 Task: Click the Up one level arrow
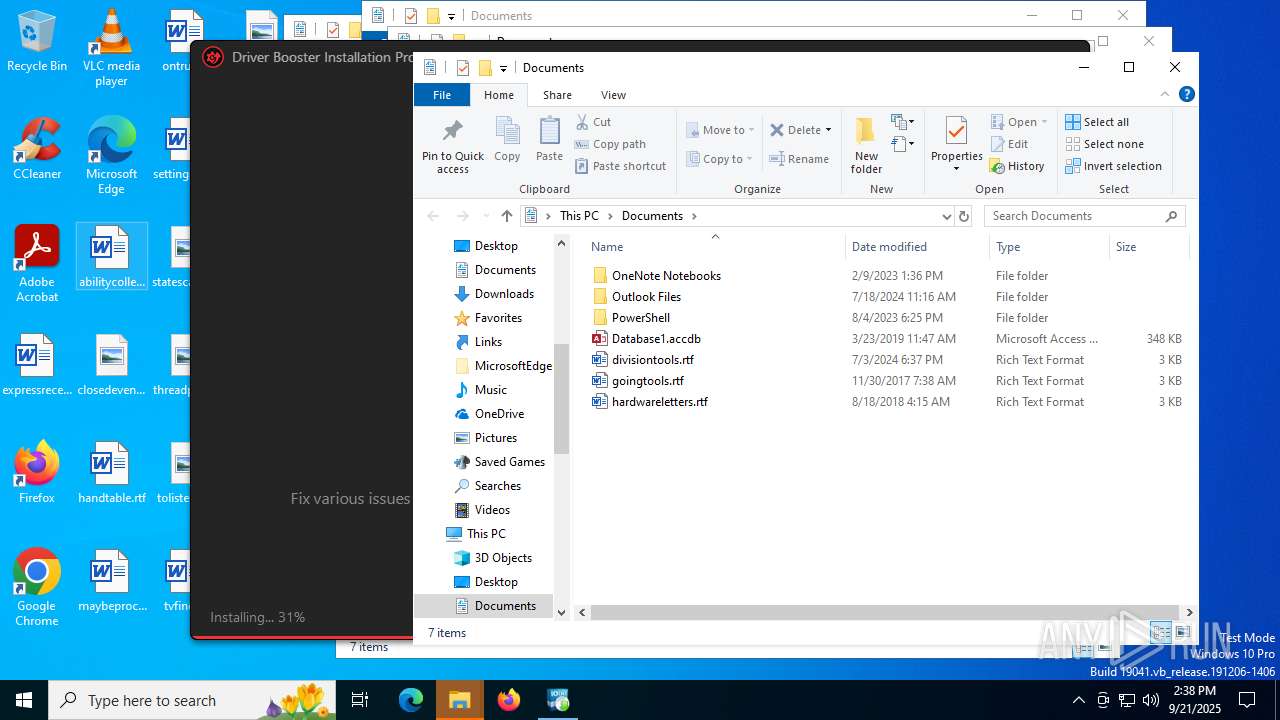[507, 216]
